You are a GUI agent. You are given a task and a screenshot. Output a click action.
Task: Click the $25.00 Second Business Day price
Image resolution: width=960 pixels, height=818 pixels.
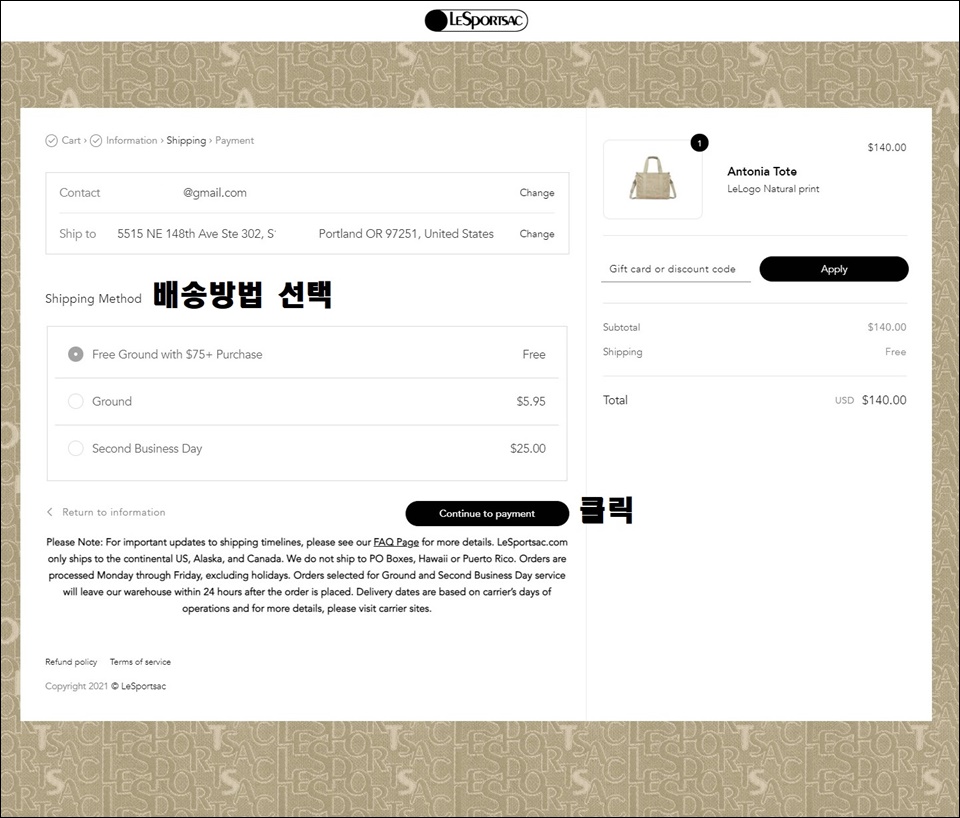click(x=528, y=448)
